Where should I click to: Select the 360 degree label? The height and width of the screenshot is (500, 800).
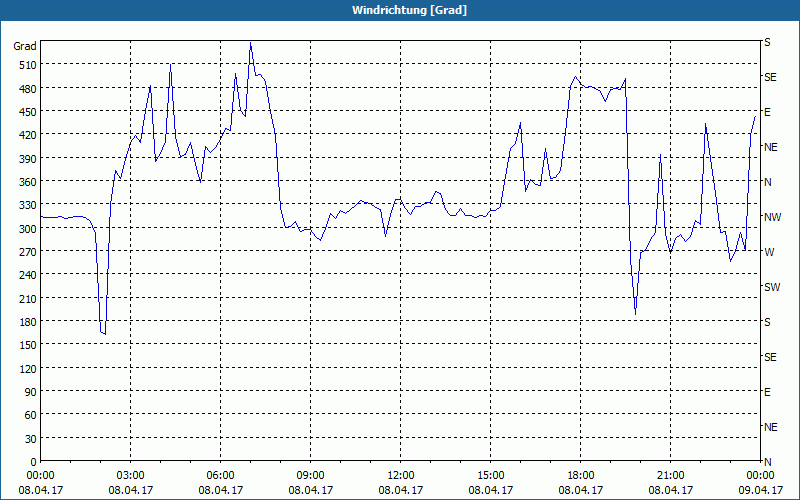click(x=28, y=182)
